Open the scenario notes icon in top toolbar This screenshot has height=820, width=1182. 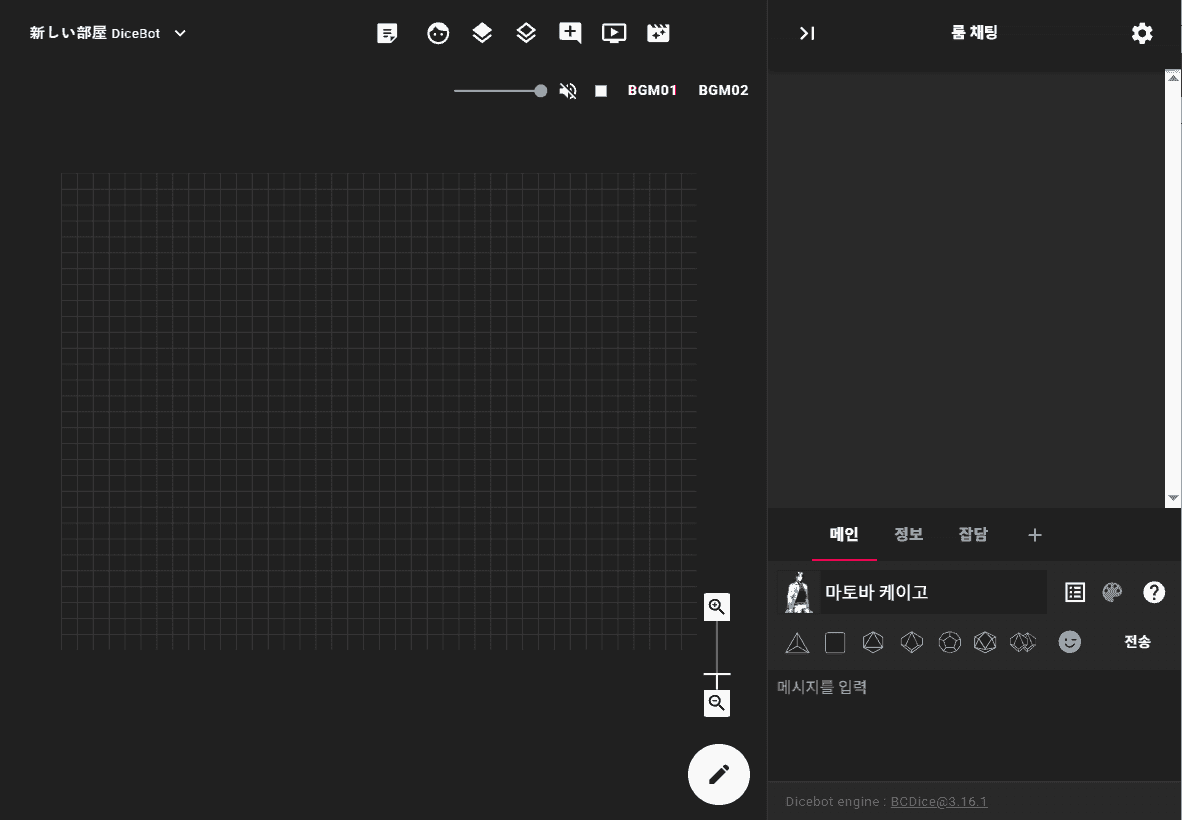click(387, 33)
